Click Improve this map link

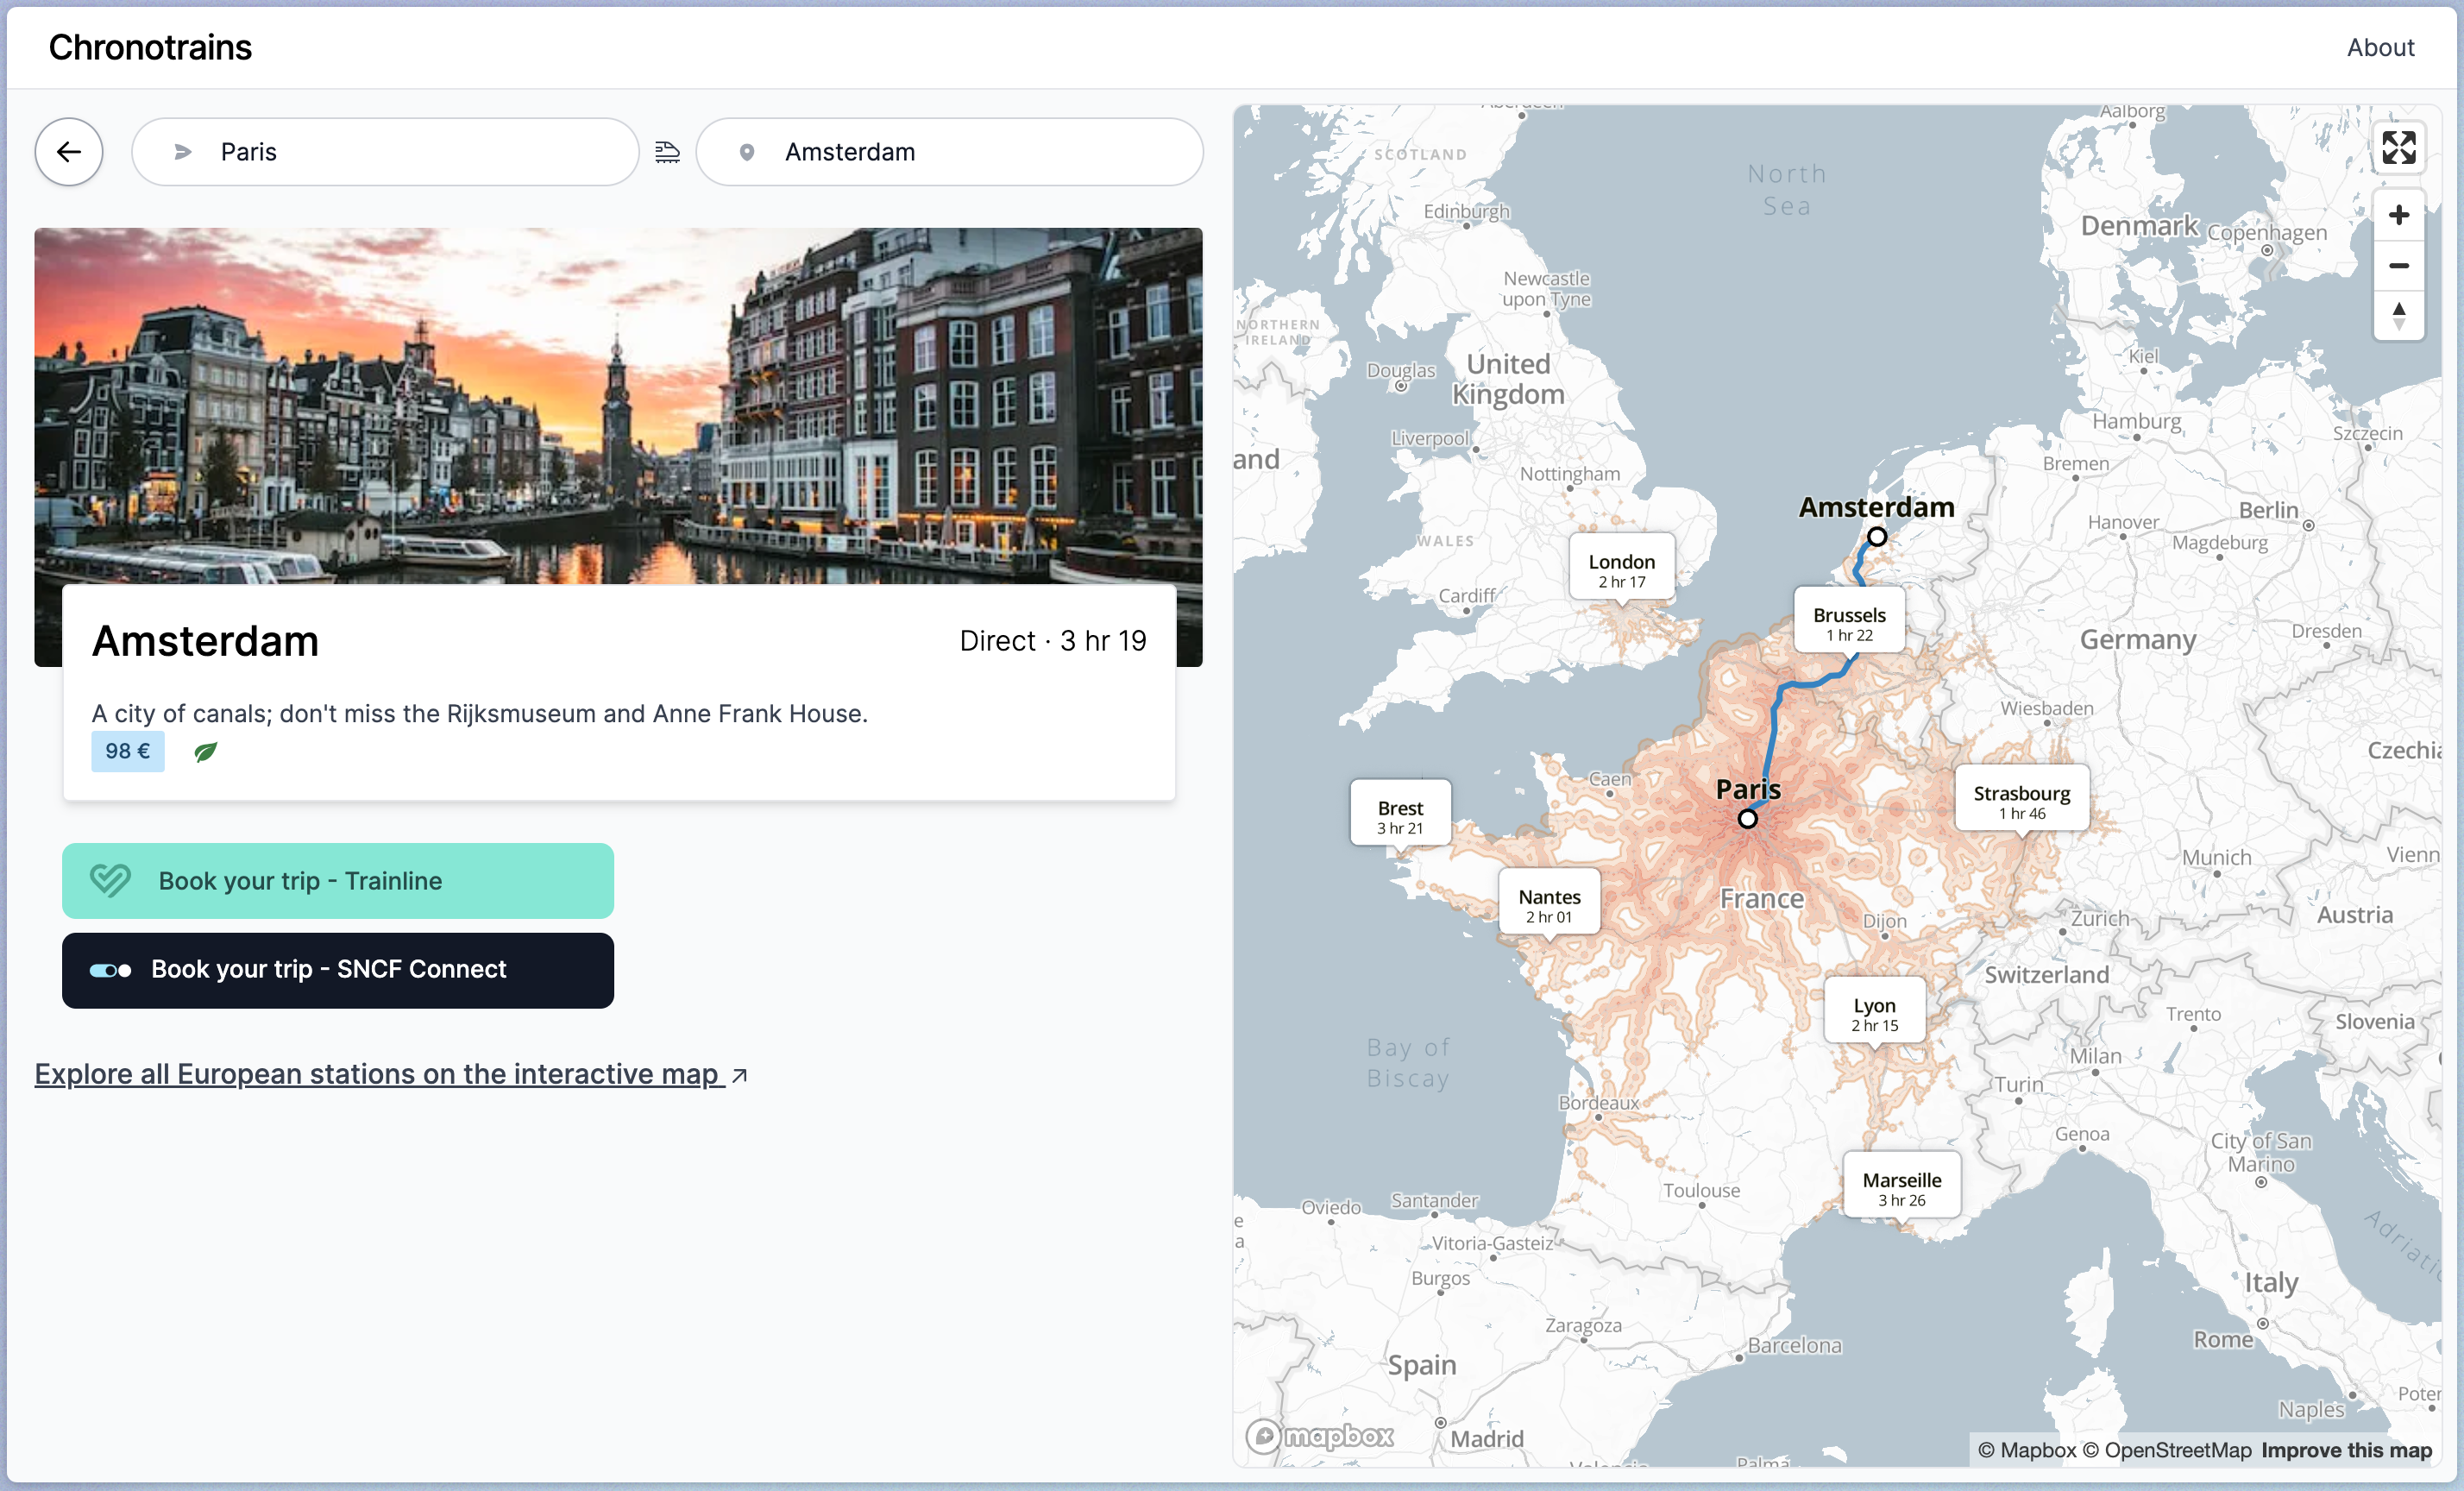2346,1450
